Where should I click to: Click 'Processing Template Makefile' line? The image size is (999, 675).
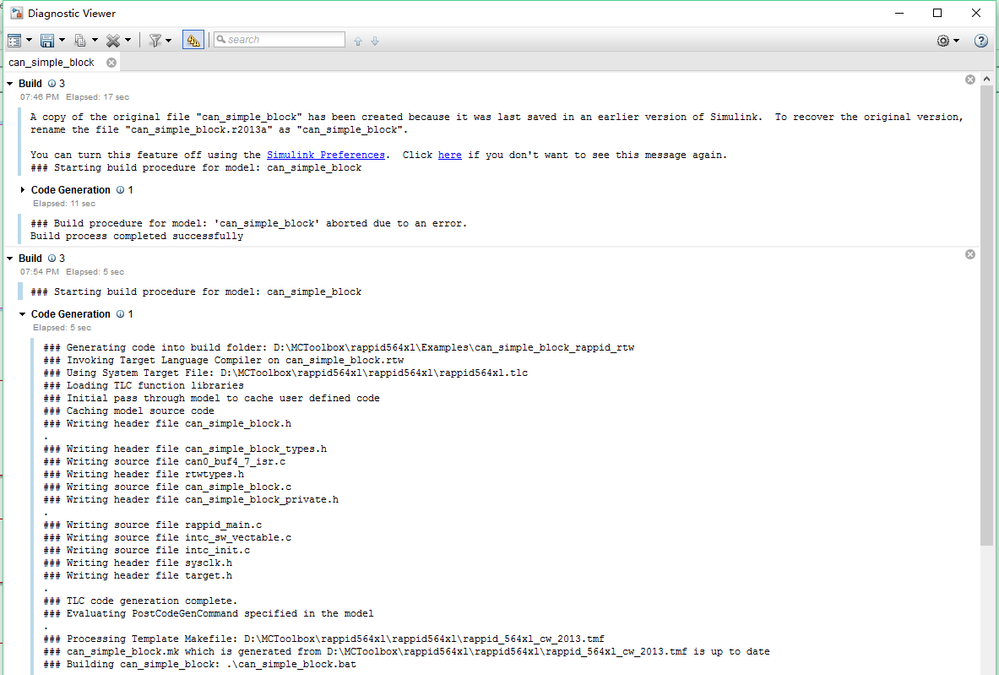point(324,639)
